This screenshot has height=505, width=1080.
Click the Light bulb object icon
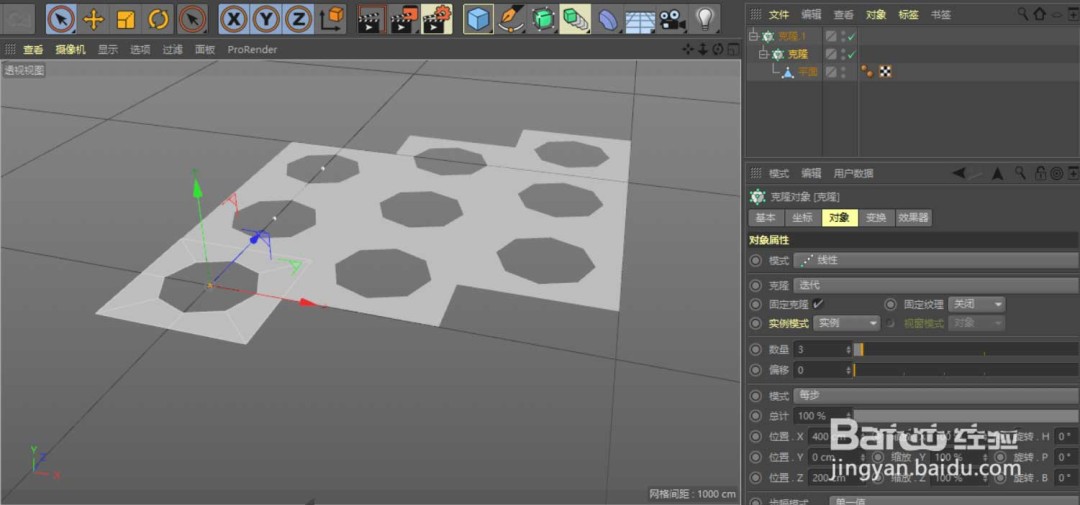coord(705,18)
